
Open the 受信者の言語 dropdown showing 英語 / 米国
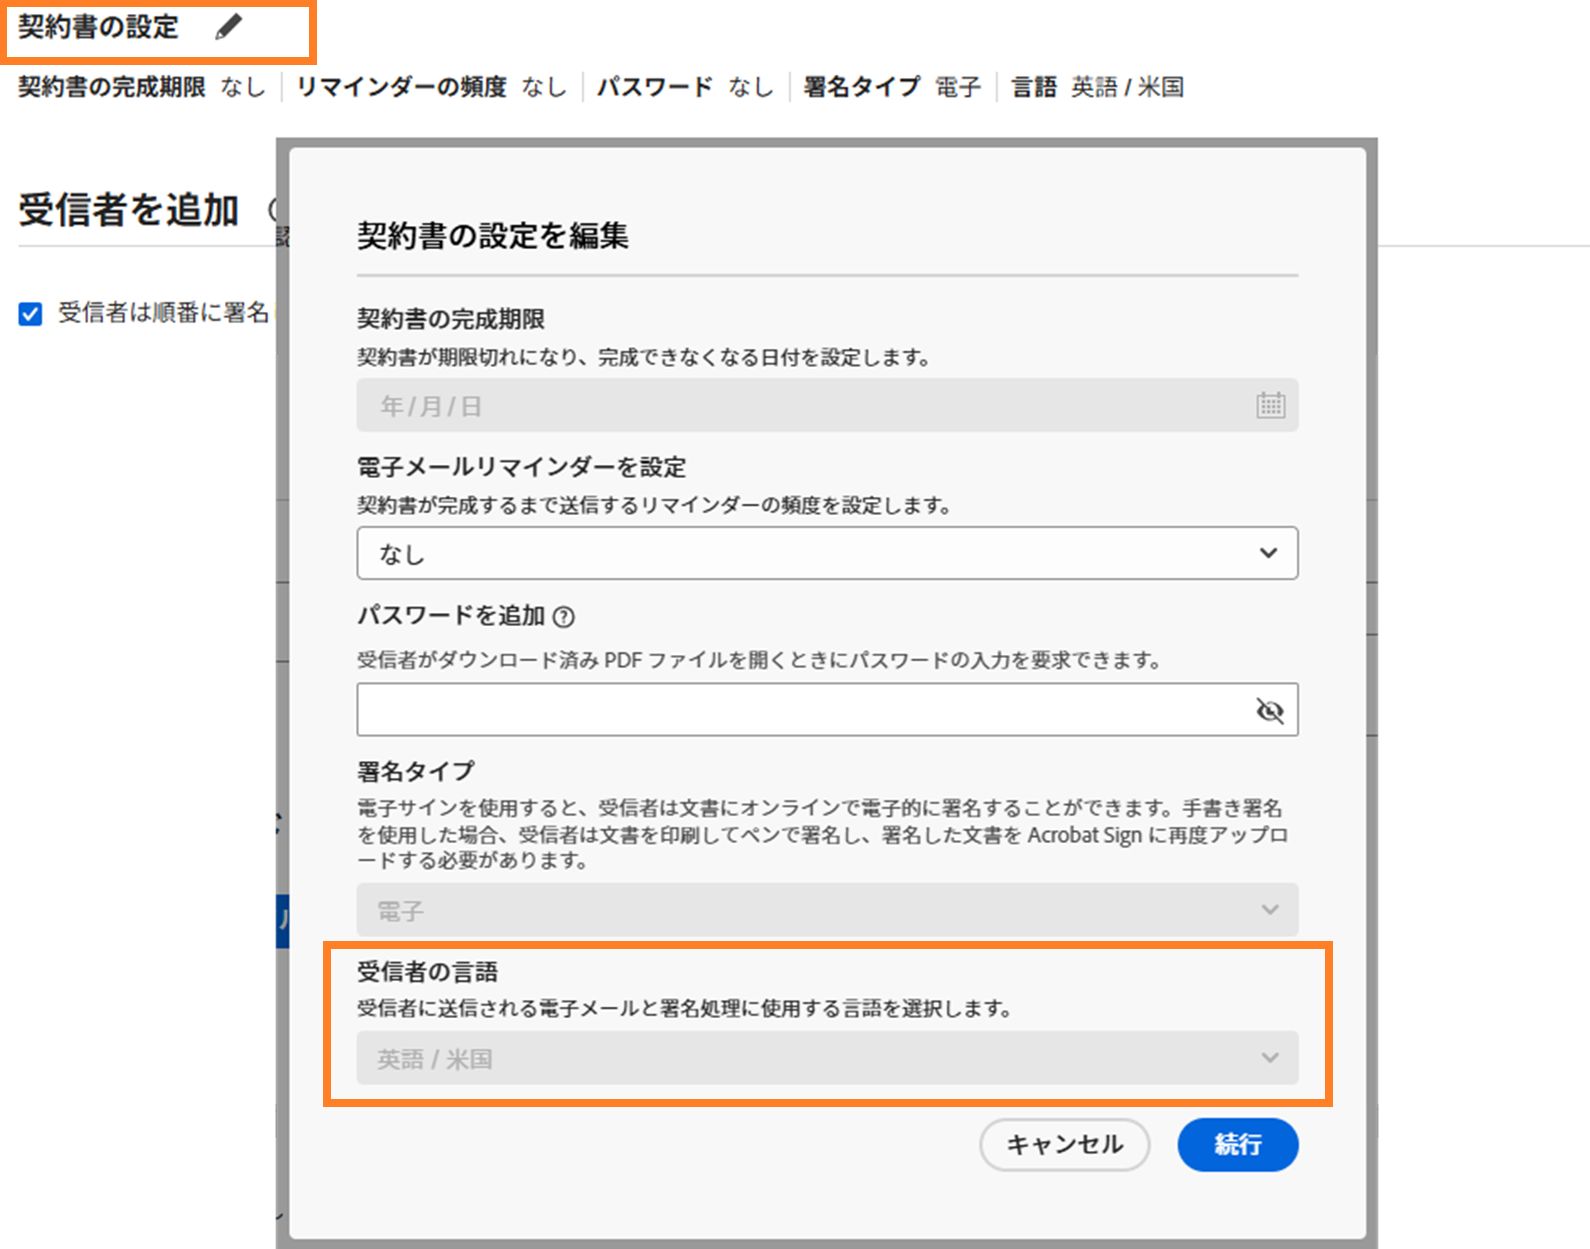(x=827, y=1058)
